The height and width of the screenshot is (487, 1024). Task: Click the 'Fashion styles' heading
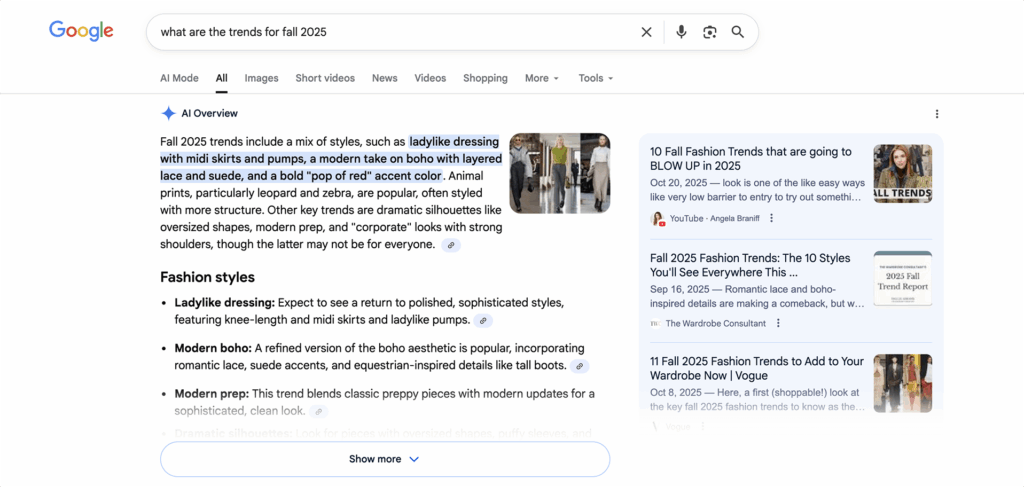[x=207, y=277]
